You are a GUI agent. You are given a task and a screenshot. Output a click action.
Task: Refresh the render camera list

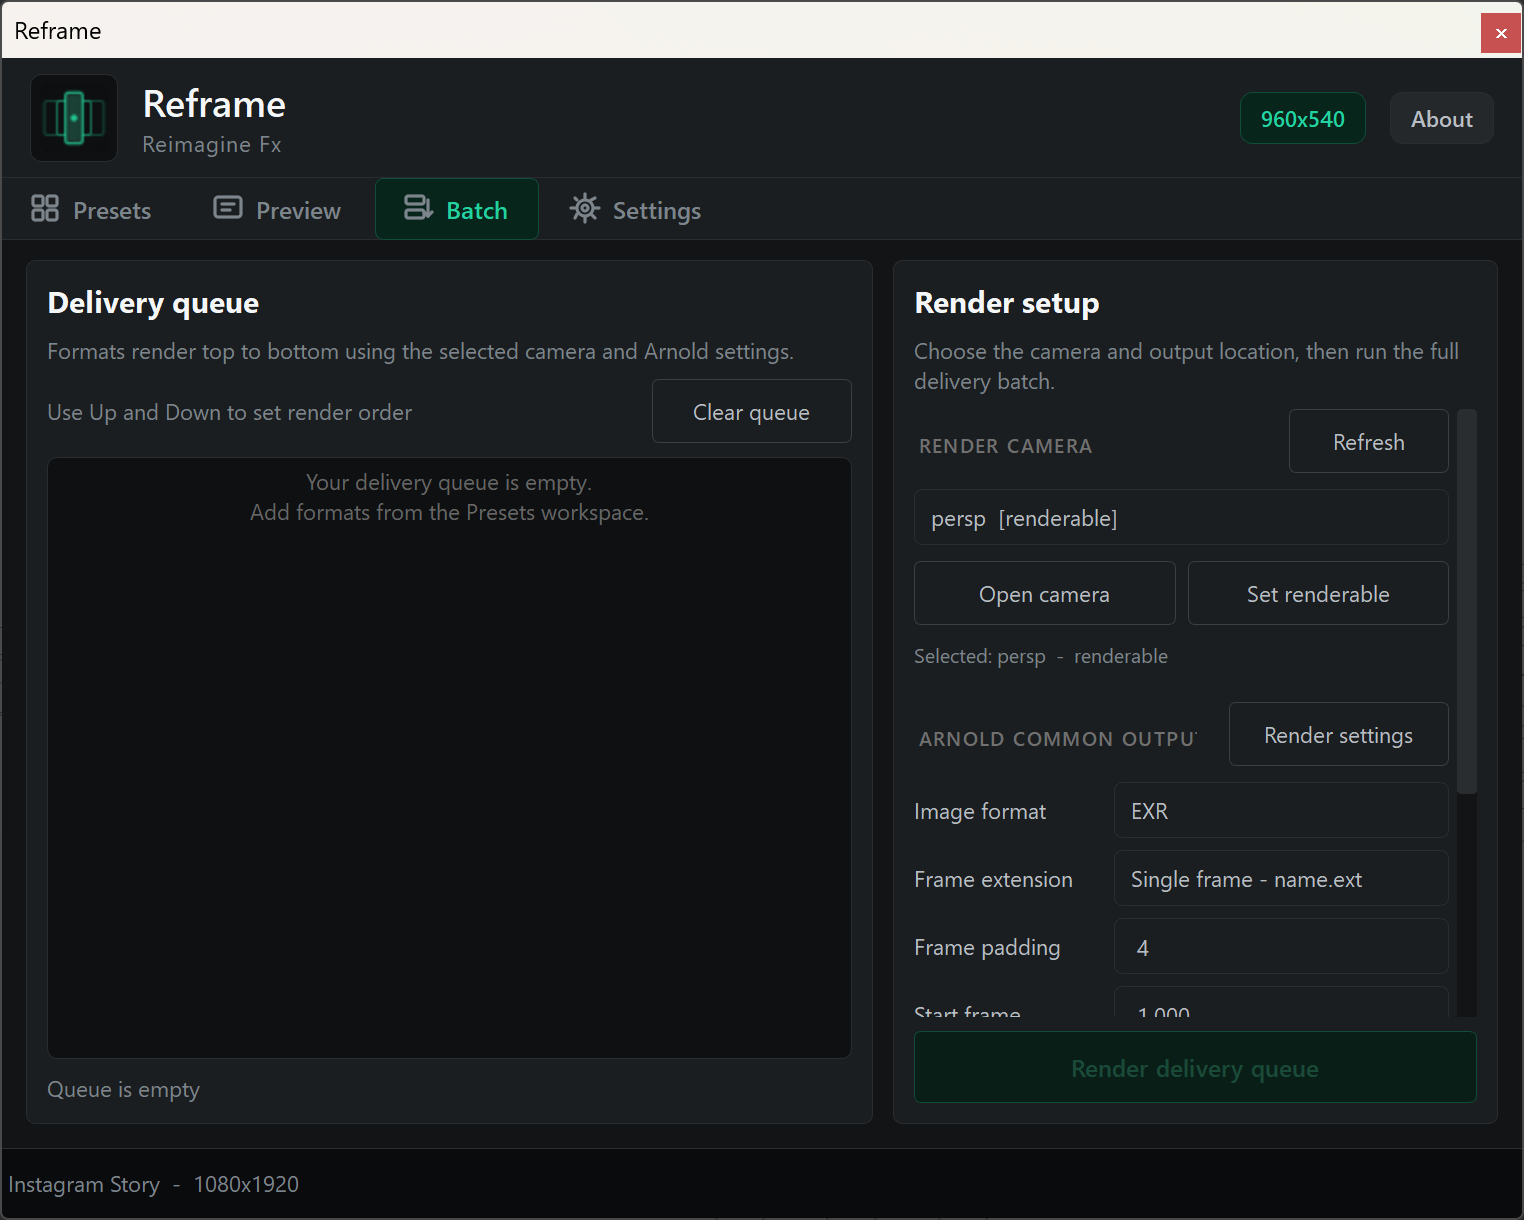[1369, 441]
